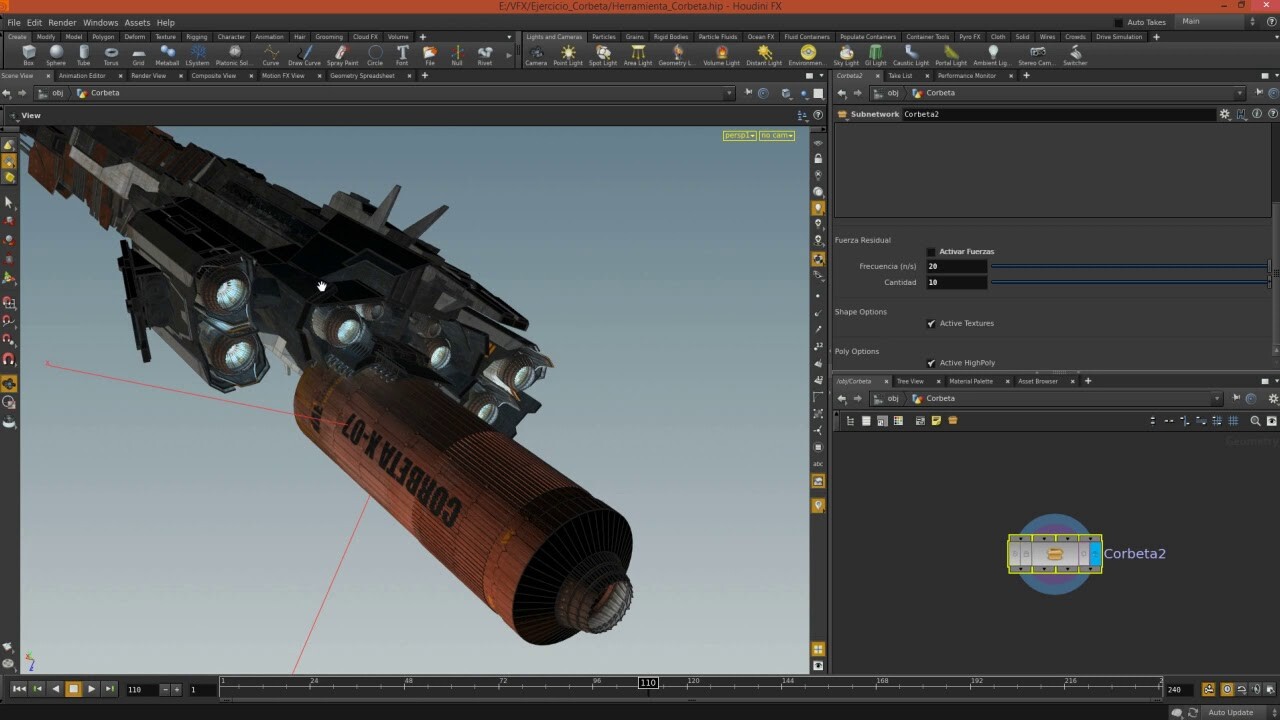Open the Windows menu
1280x720 pixels.
[100, 22]
